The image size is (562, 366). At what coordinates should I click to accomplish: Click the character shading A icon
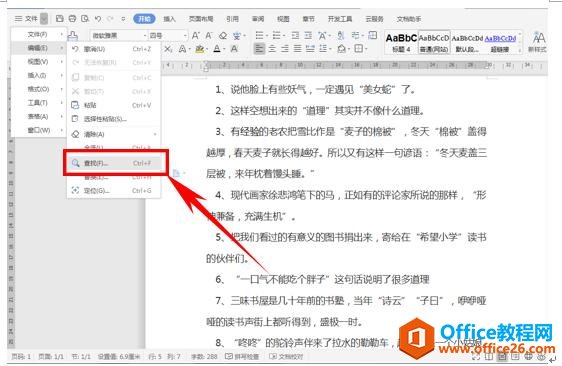point(234,49)
